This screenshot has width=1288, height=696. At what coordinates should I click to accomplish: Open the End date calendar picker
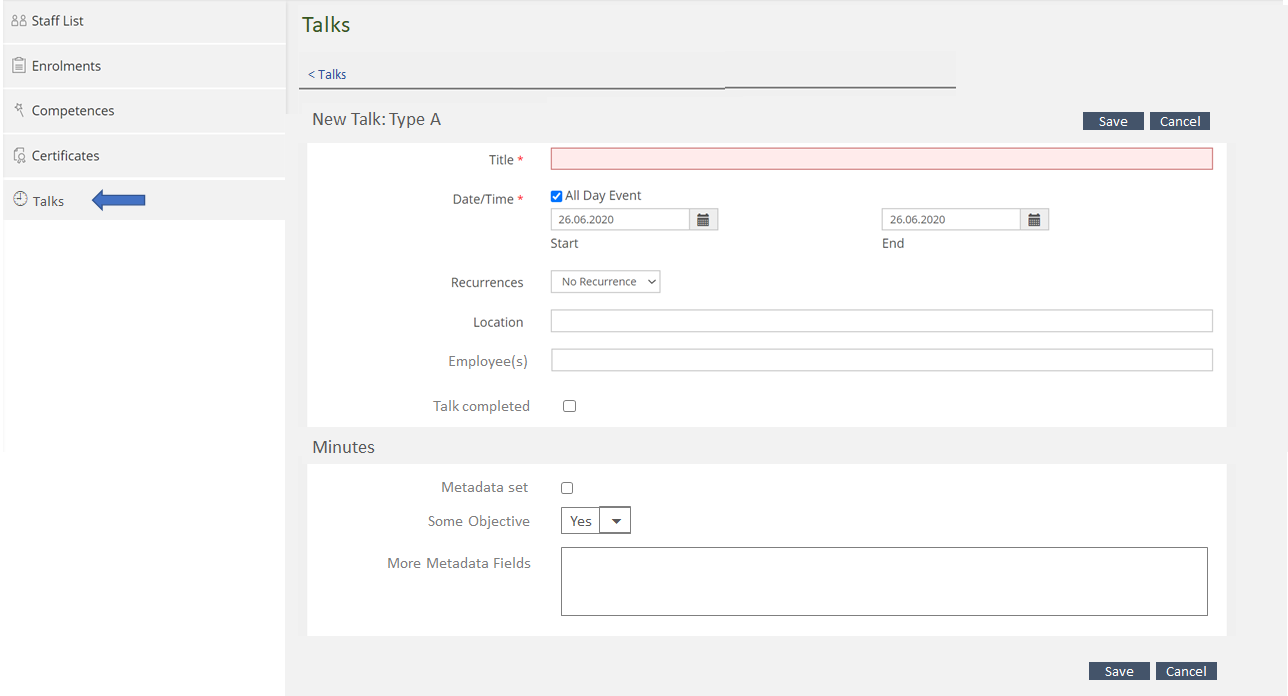(x=1034, y=220)
